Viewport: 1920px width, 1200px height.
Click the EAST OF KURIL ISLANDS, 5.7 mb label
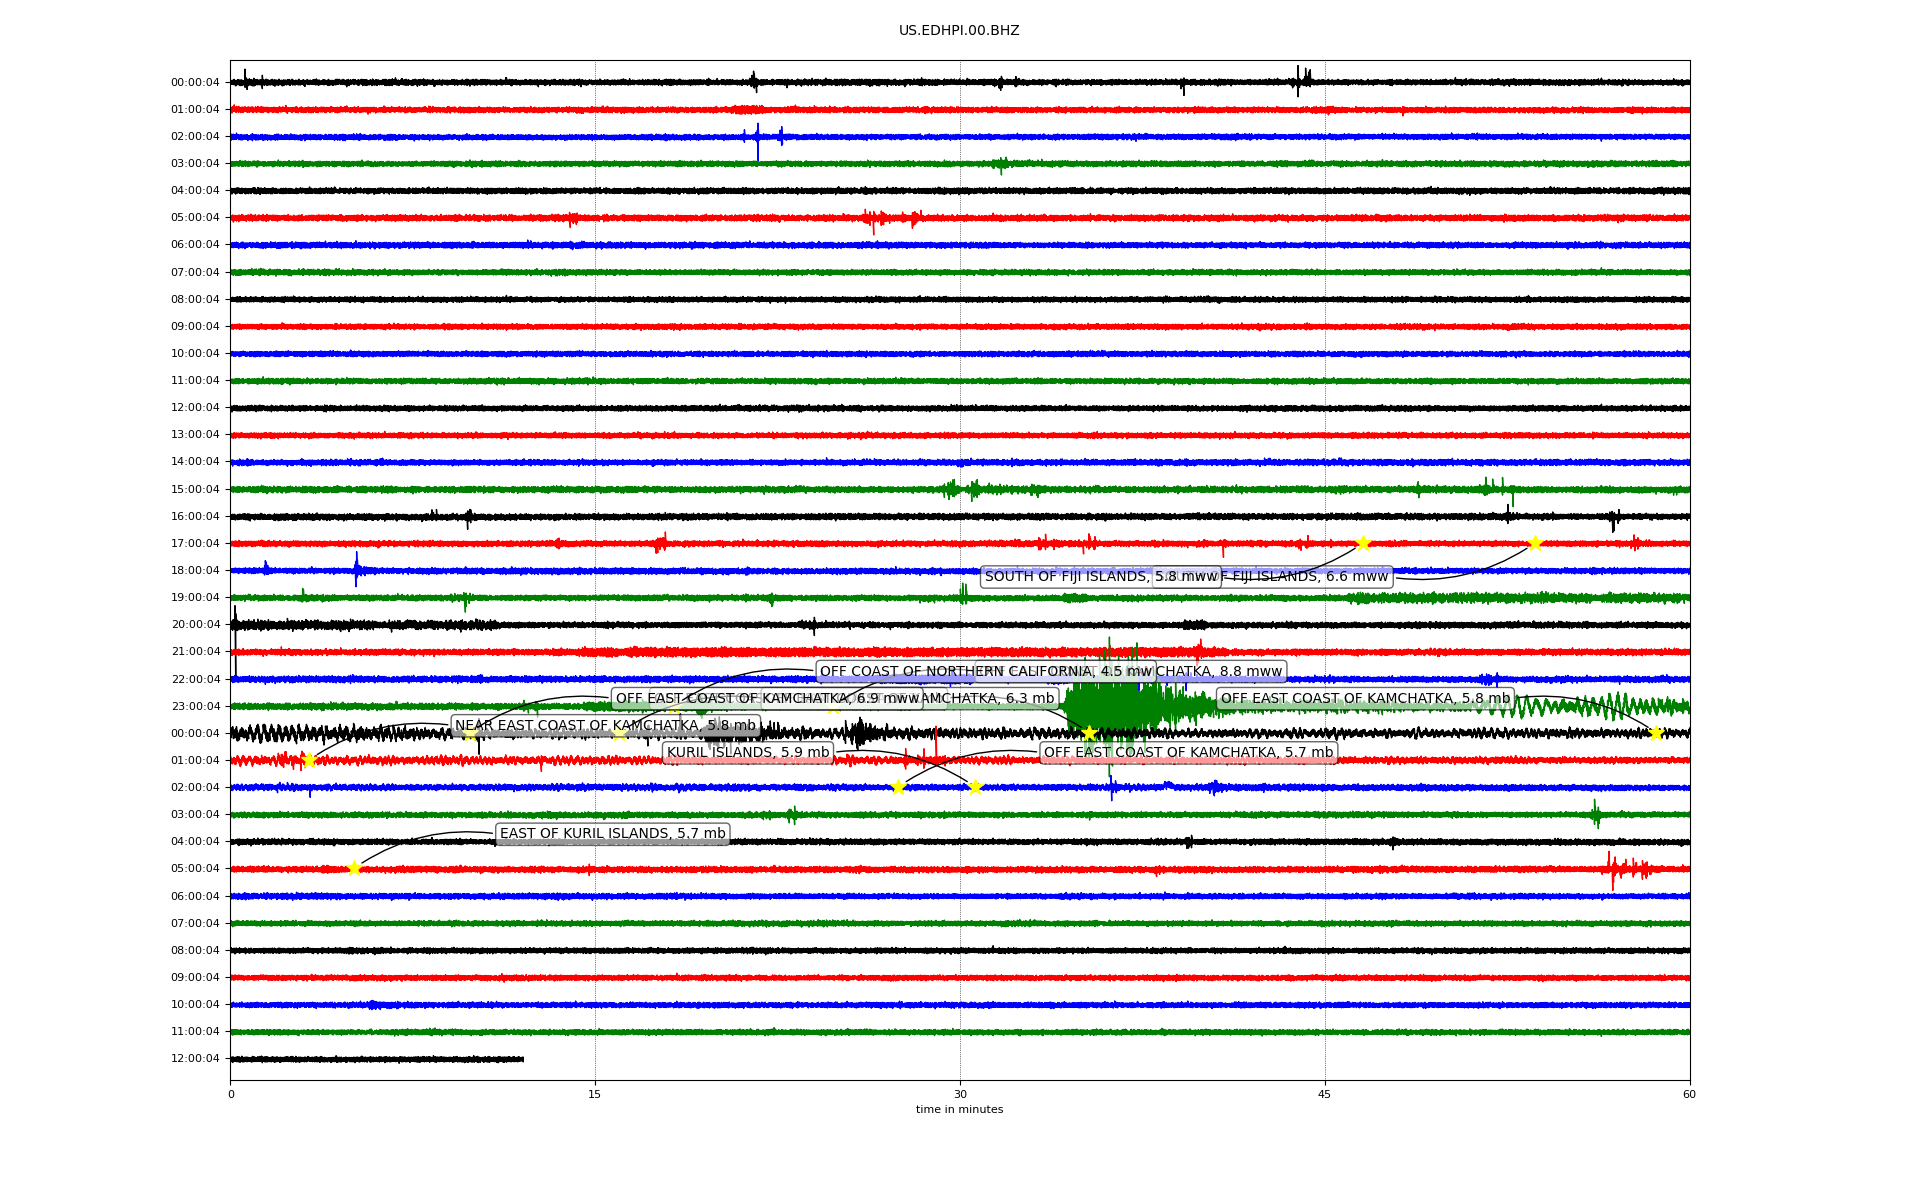point(612,834)
